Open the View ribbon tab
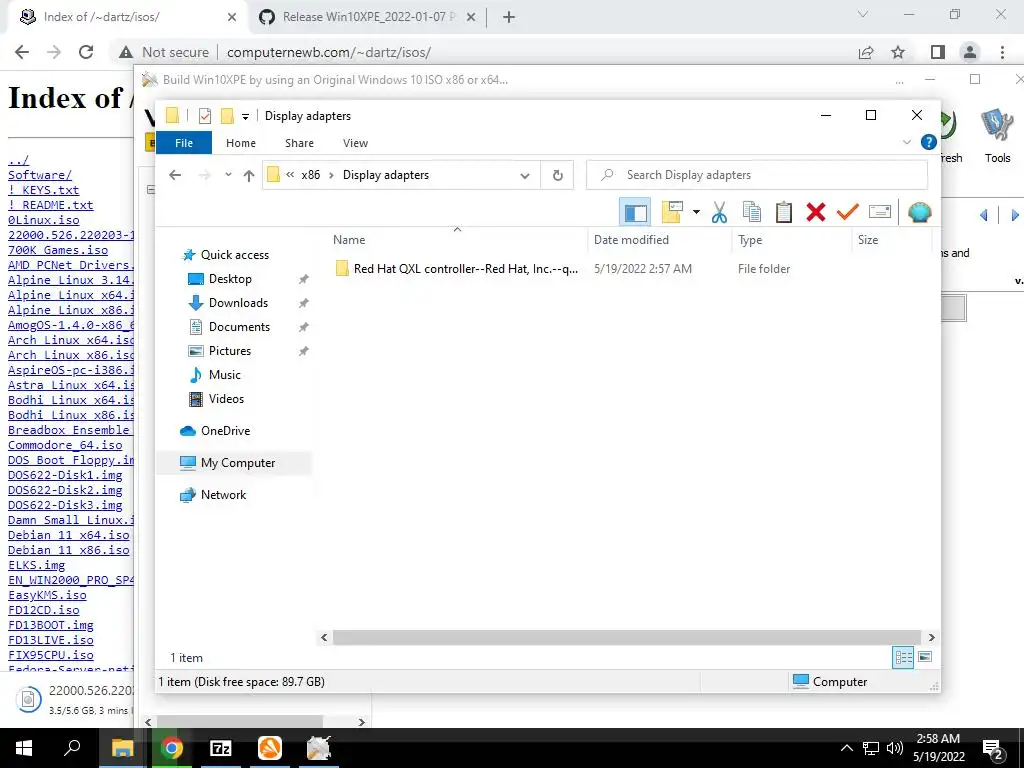 click(x=355, y=143)
